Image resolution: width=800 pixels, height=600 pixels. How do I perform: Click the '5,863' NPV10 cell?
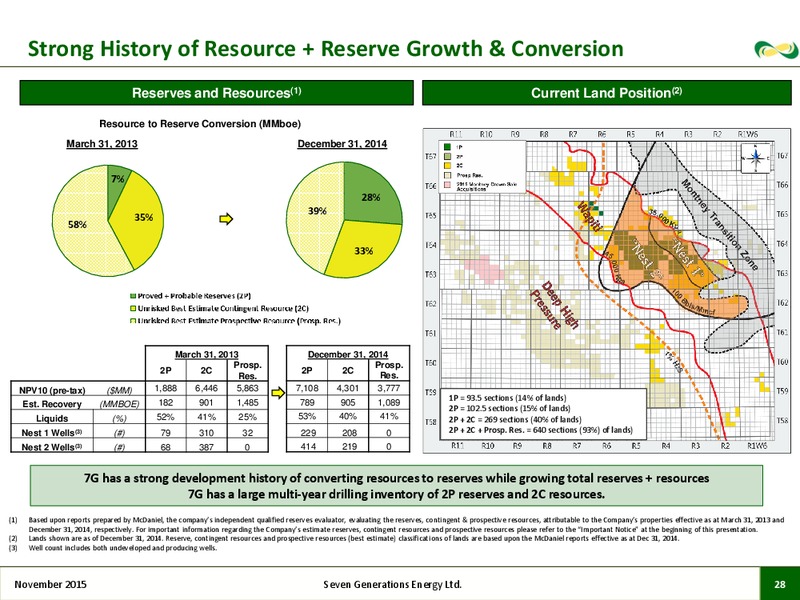click(247, 388)
